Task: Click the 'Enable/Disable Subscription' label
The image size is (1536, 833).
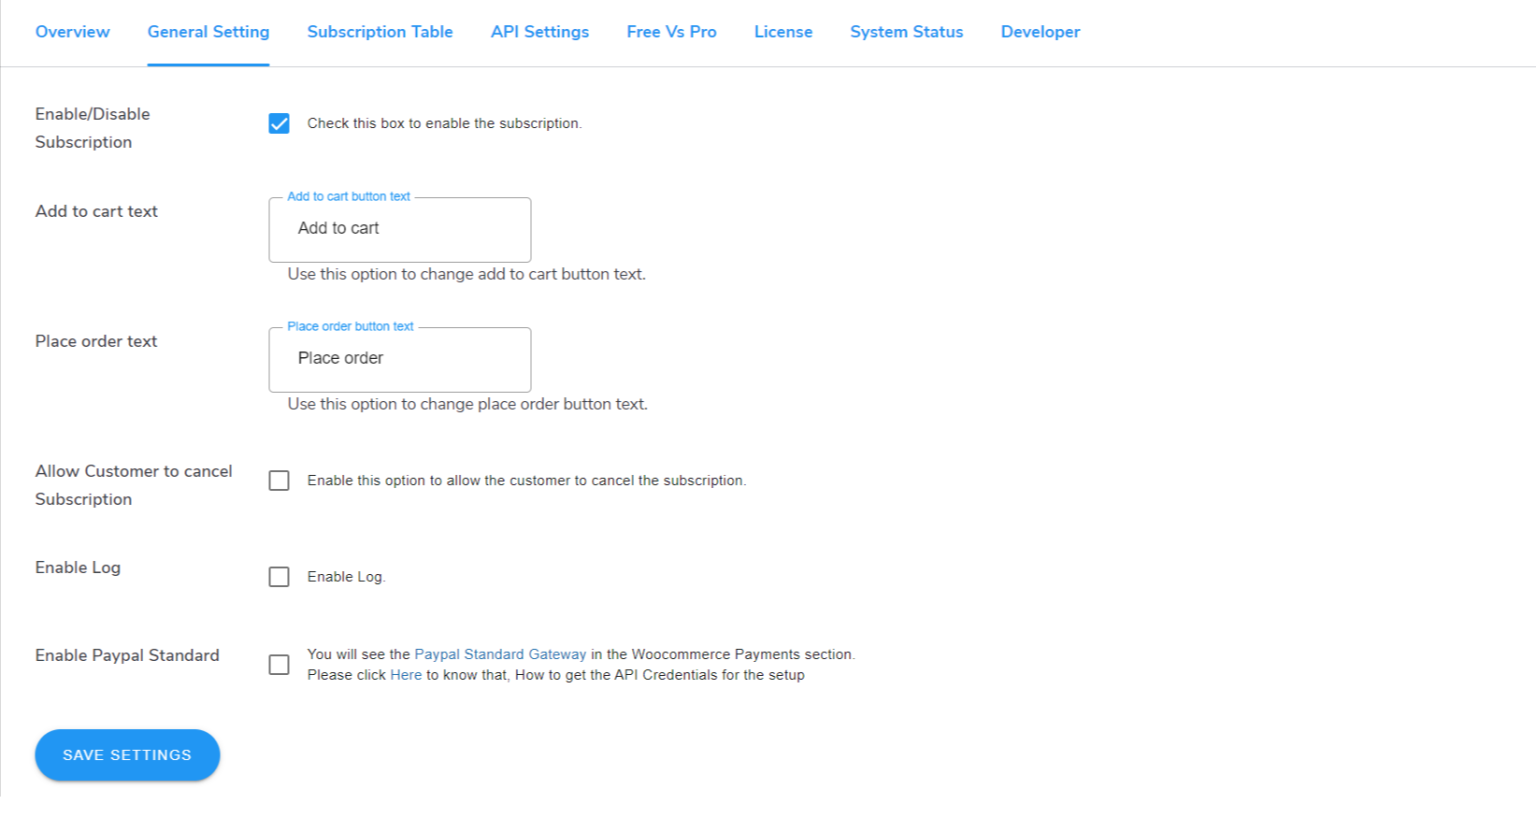Action: click(x=92, y=128)
